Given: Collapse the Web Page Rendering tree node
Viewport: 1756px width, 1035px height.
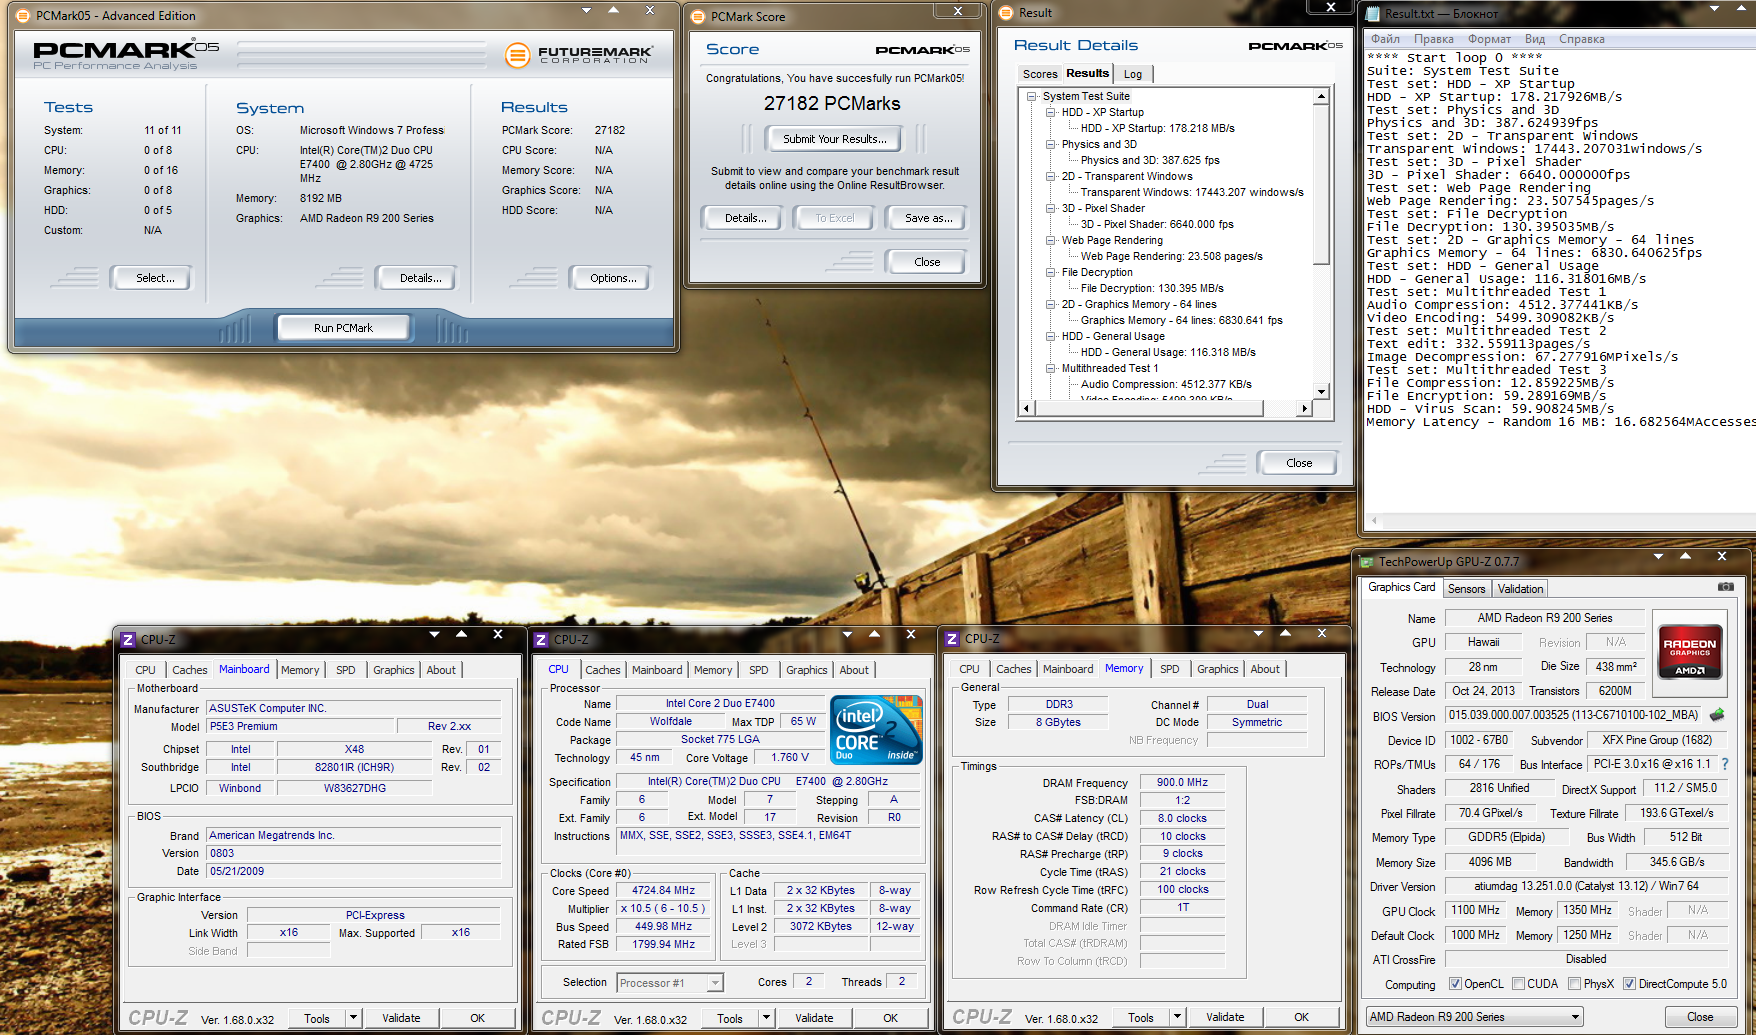Looking at the screenshot, I should [1051, 241].
